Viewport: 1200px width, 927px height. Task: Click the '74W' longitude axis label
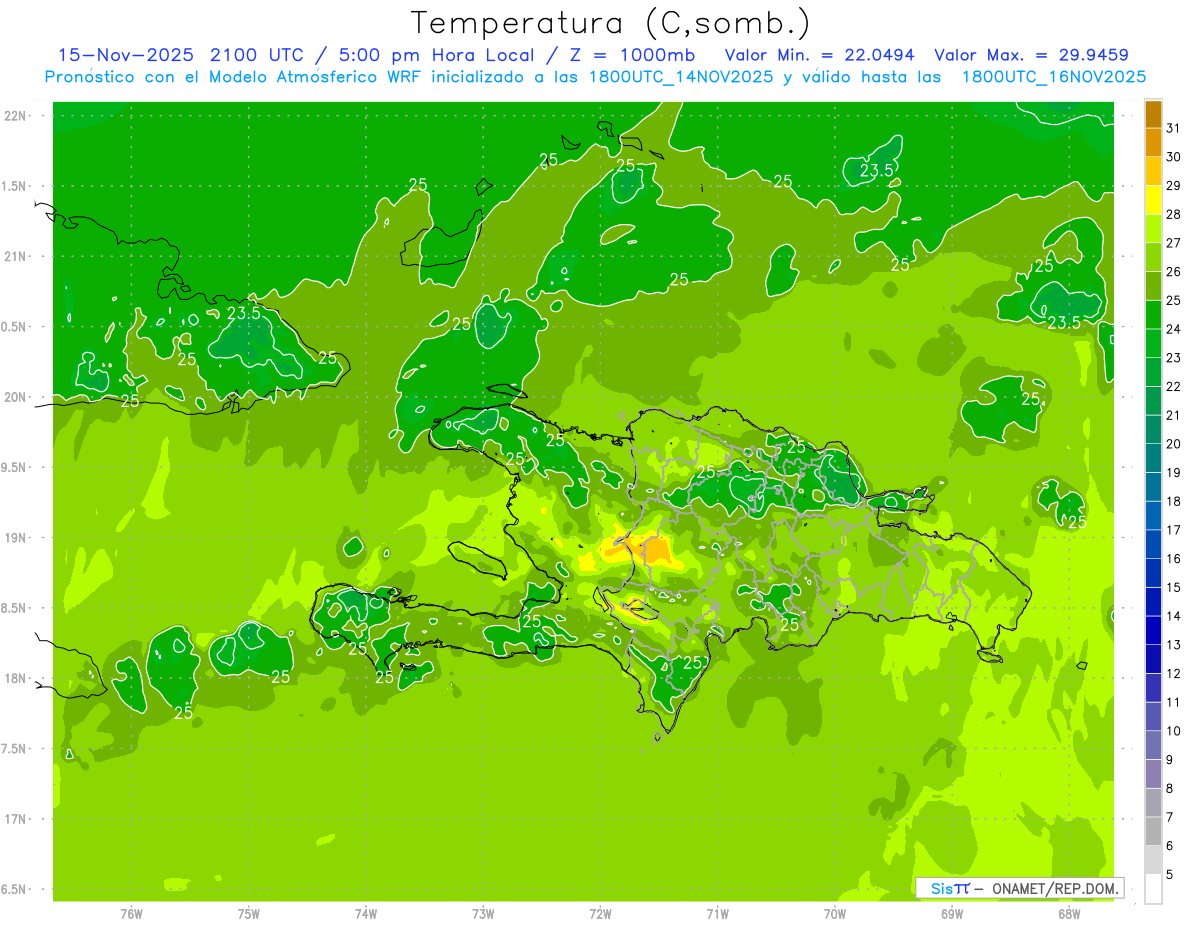tap(365, 913)
